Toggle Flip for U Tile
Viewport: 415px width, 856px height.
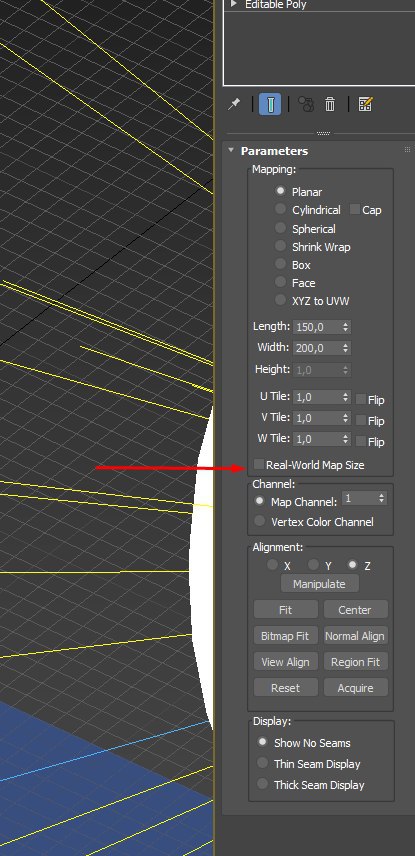pos(360,399)
